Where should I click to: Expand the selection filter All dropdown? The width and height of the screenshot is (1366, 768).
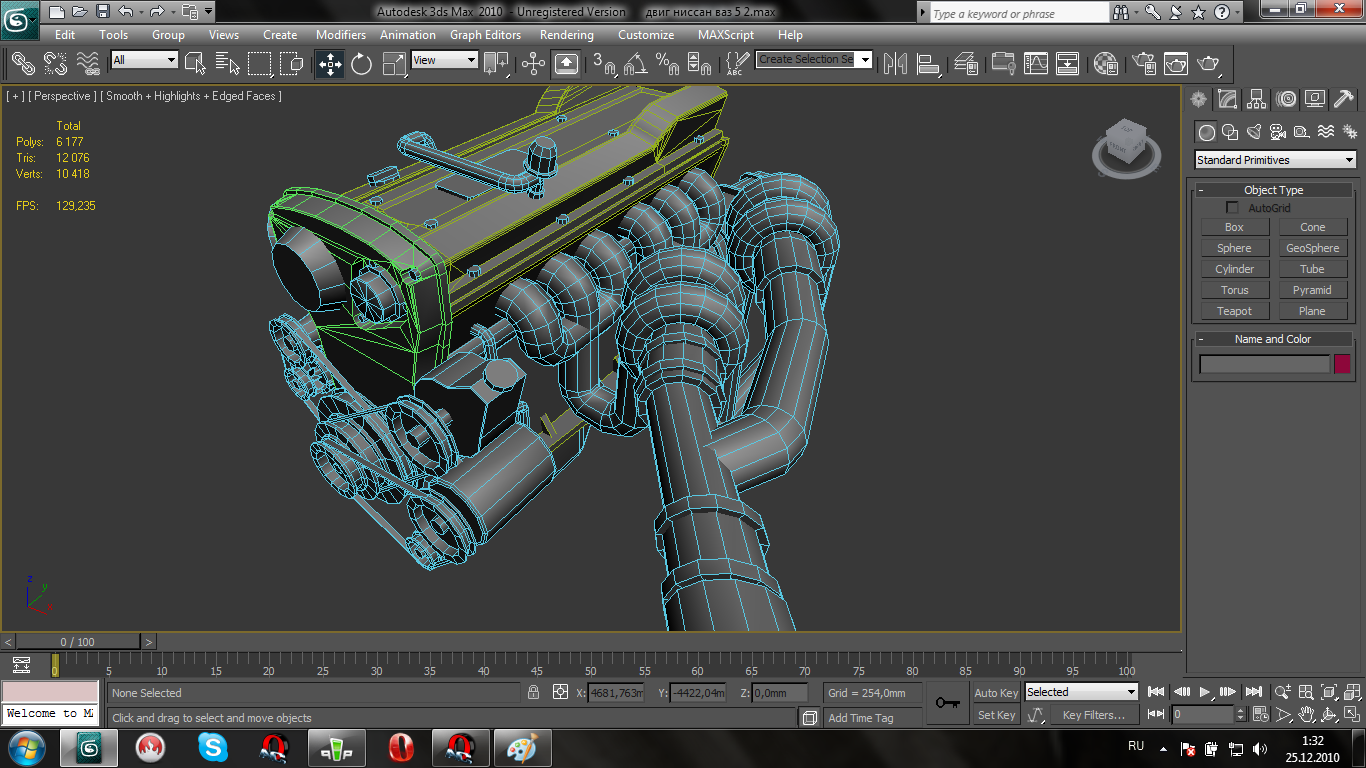coord(144,60)
